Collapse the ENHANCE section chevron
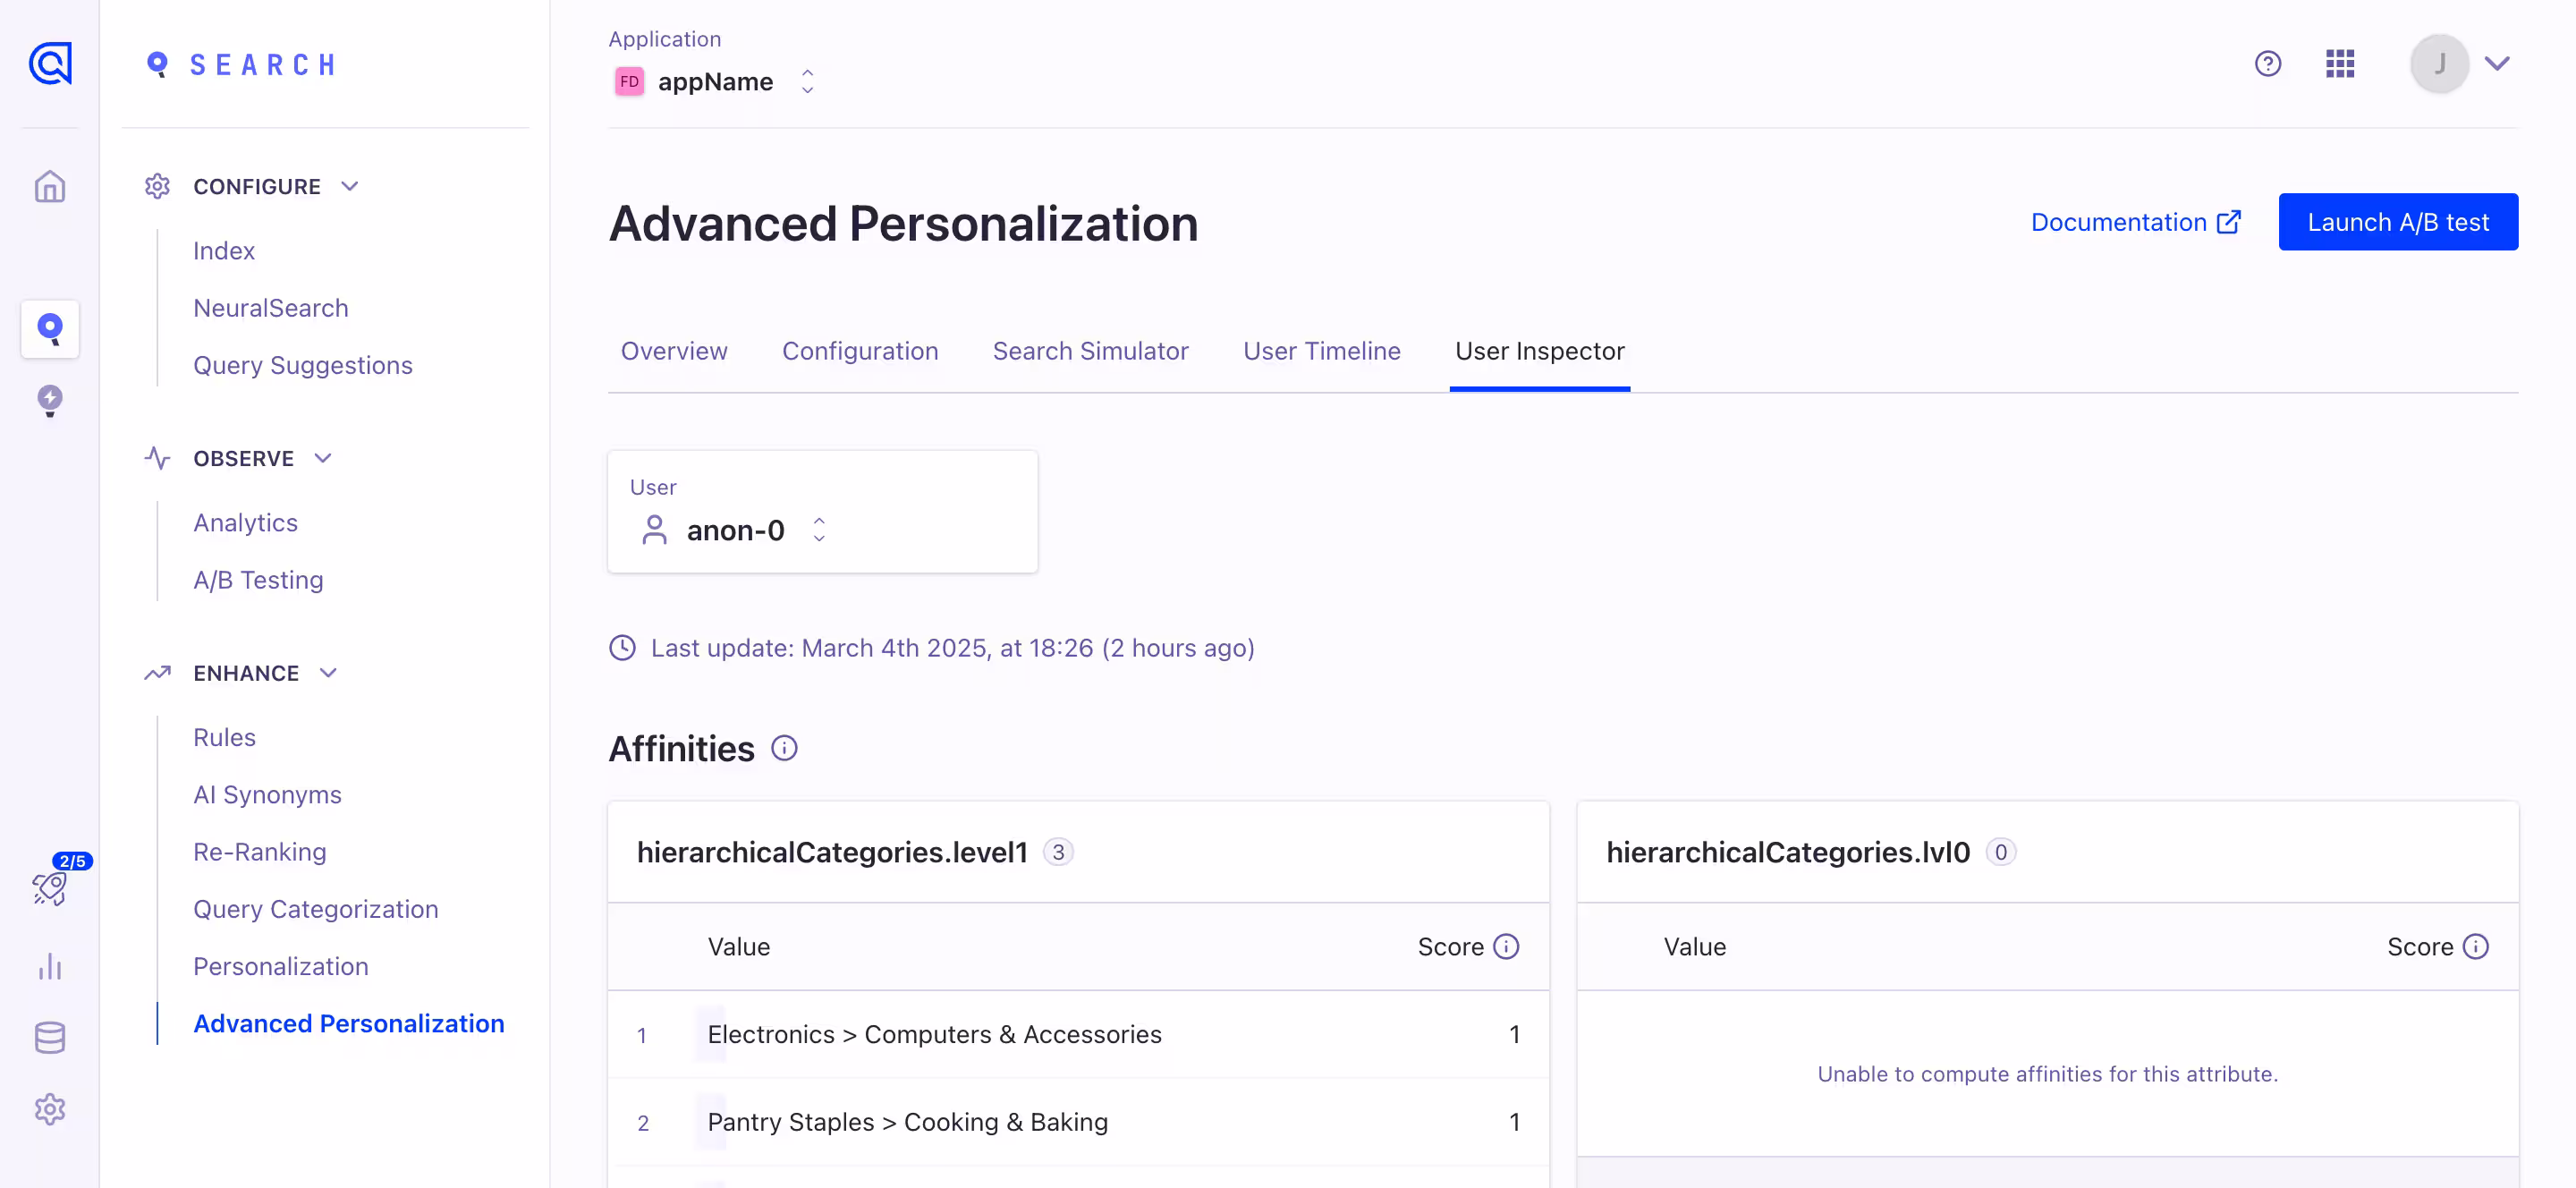This screenshot has height=1188, width=2576. (x=328, y=673)
